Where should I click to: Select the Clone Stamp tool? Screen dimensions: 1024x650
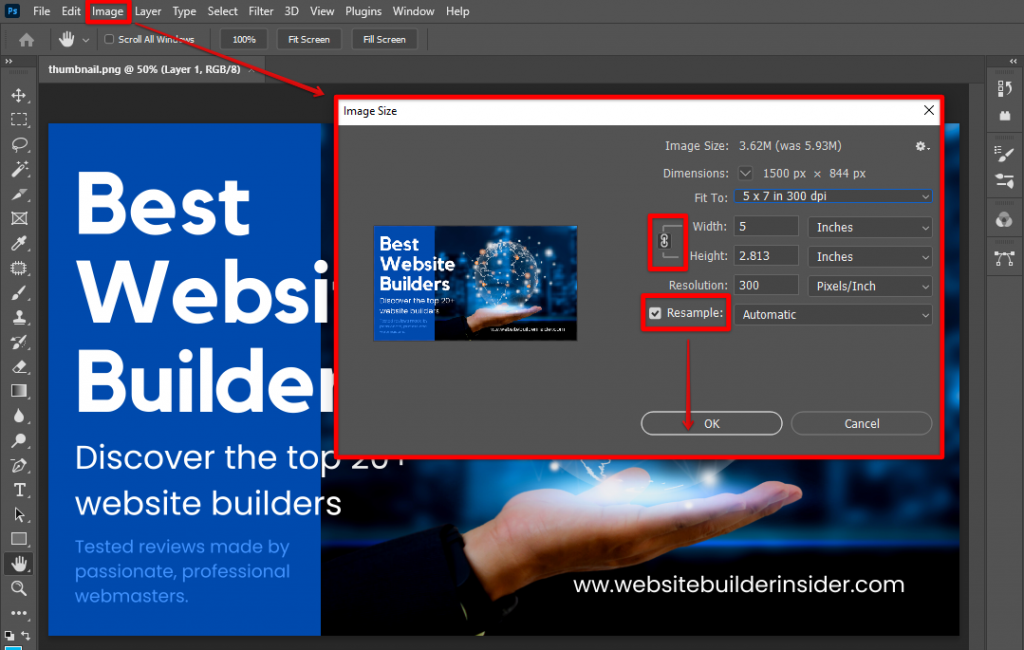(x=18, y=318)
